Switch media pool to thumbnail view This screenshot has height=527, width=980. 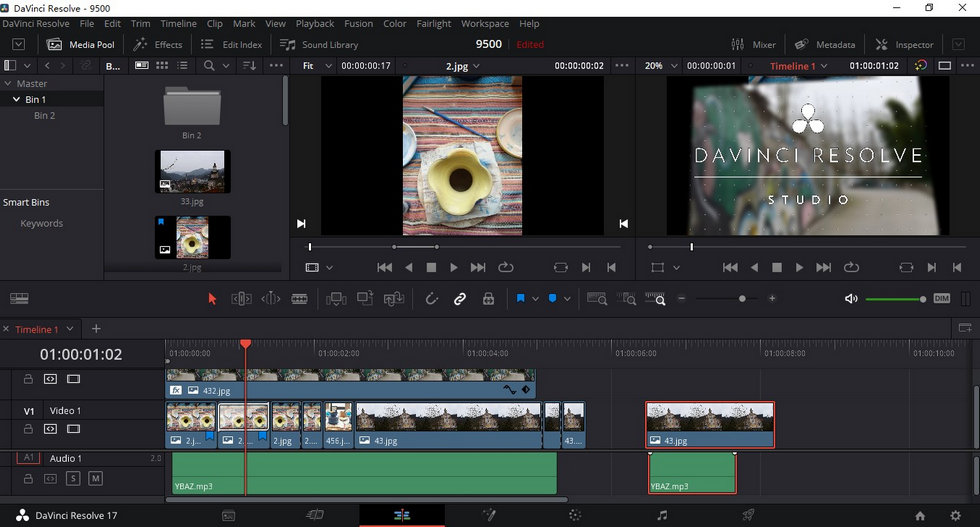pyautogui.click(x=162, y=66)
